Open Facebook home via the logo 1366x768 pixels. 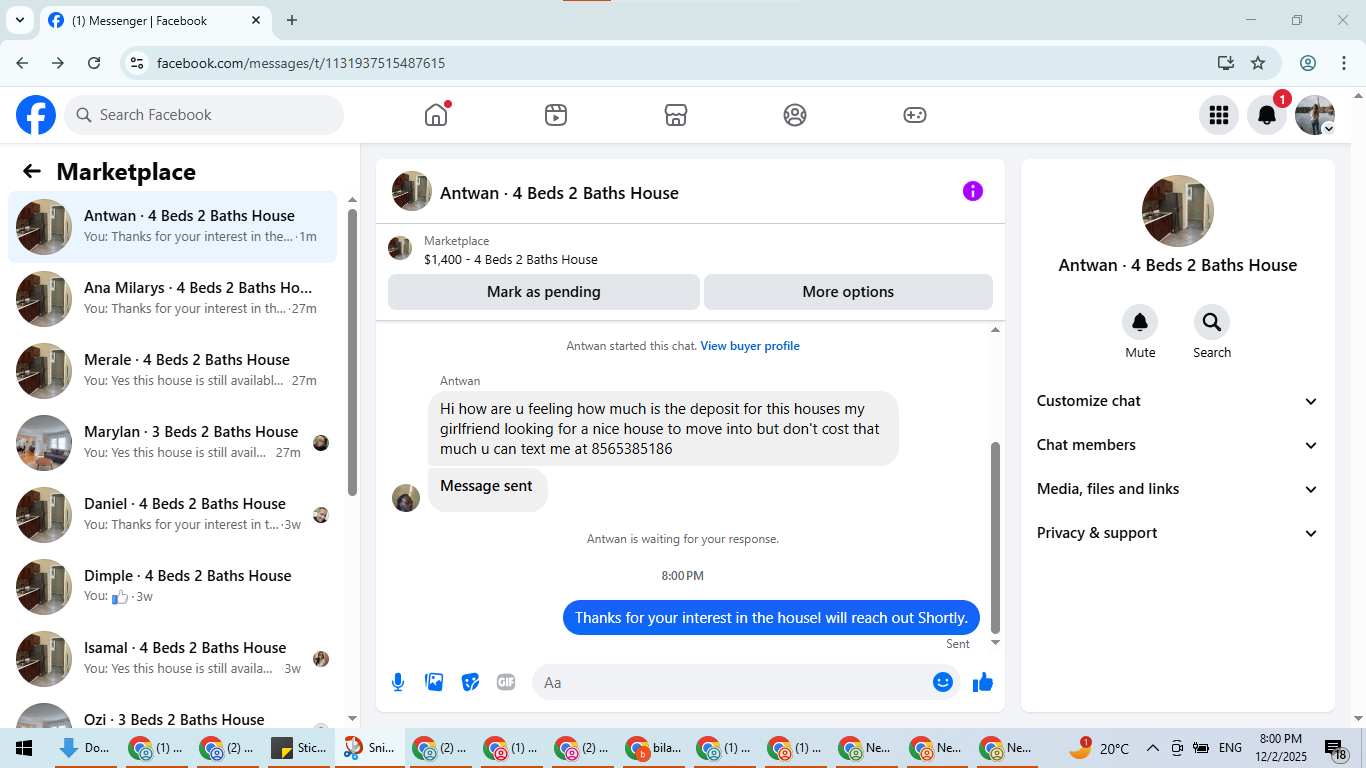36,115
